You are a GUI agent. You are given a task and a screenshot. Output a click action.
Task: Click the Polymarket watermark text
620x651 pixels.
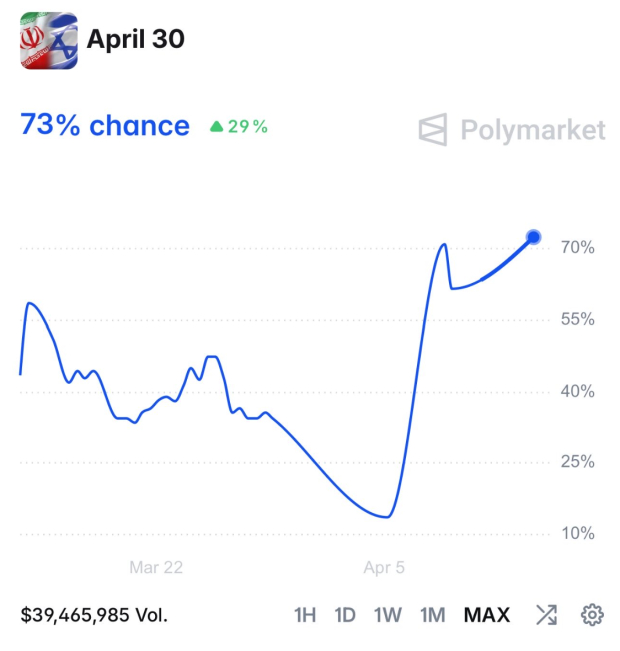[532, 130]
